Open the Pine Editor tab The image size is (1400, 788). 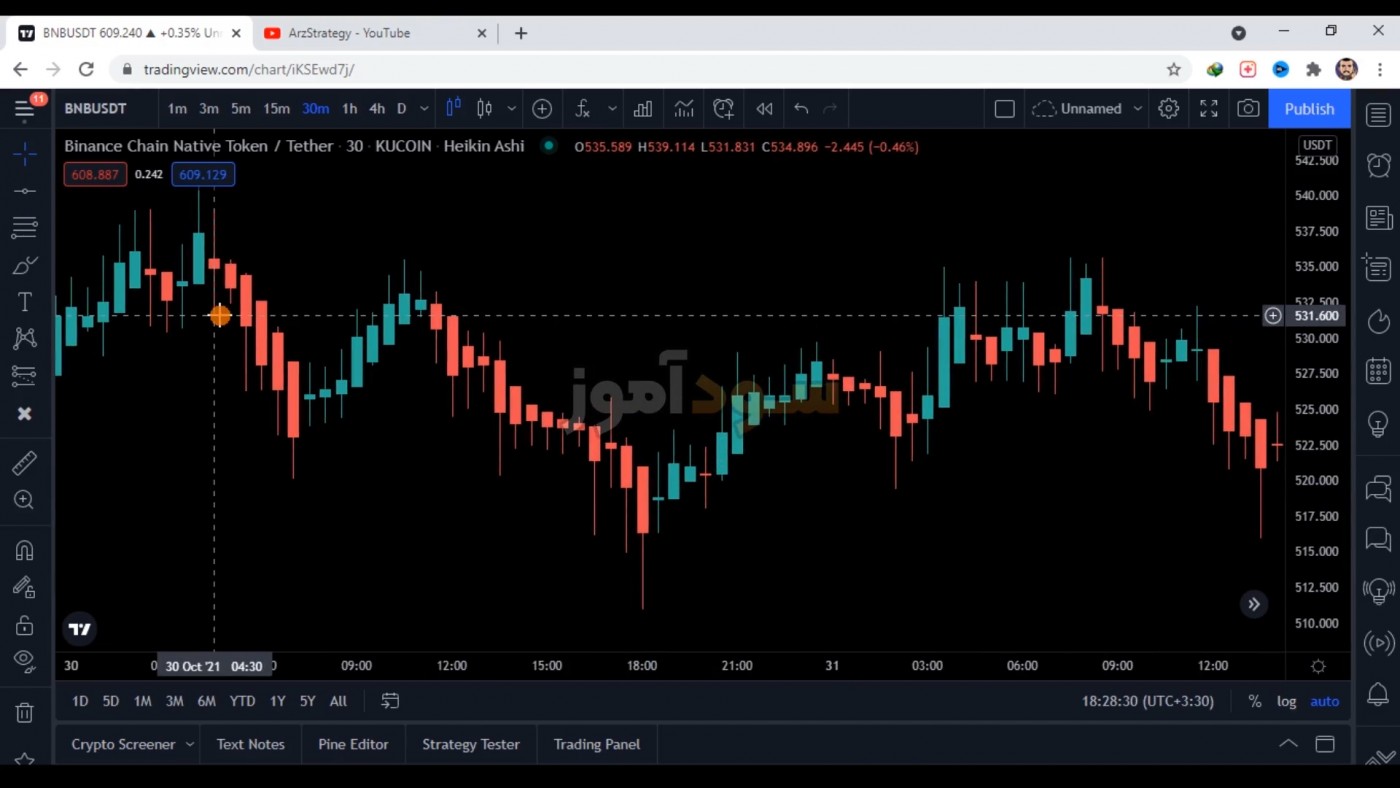click(353, 744)
